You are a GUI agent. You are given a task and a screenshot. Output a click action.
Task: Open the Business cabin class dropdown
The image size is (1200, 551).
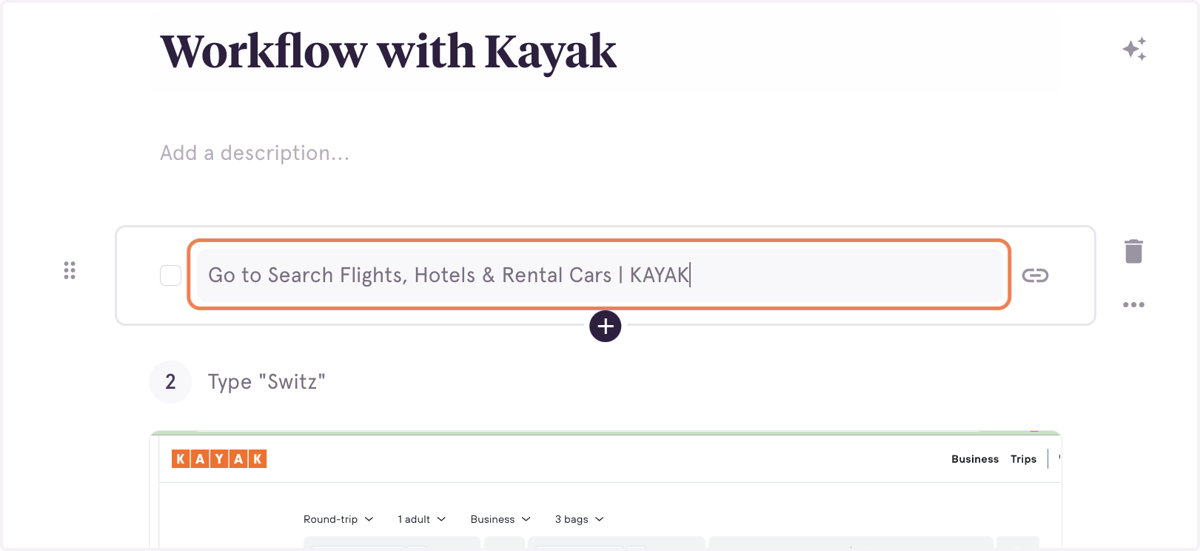coord(500,519)
